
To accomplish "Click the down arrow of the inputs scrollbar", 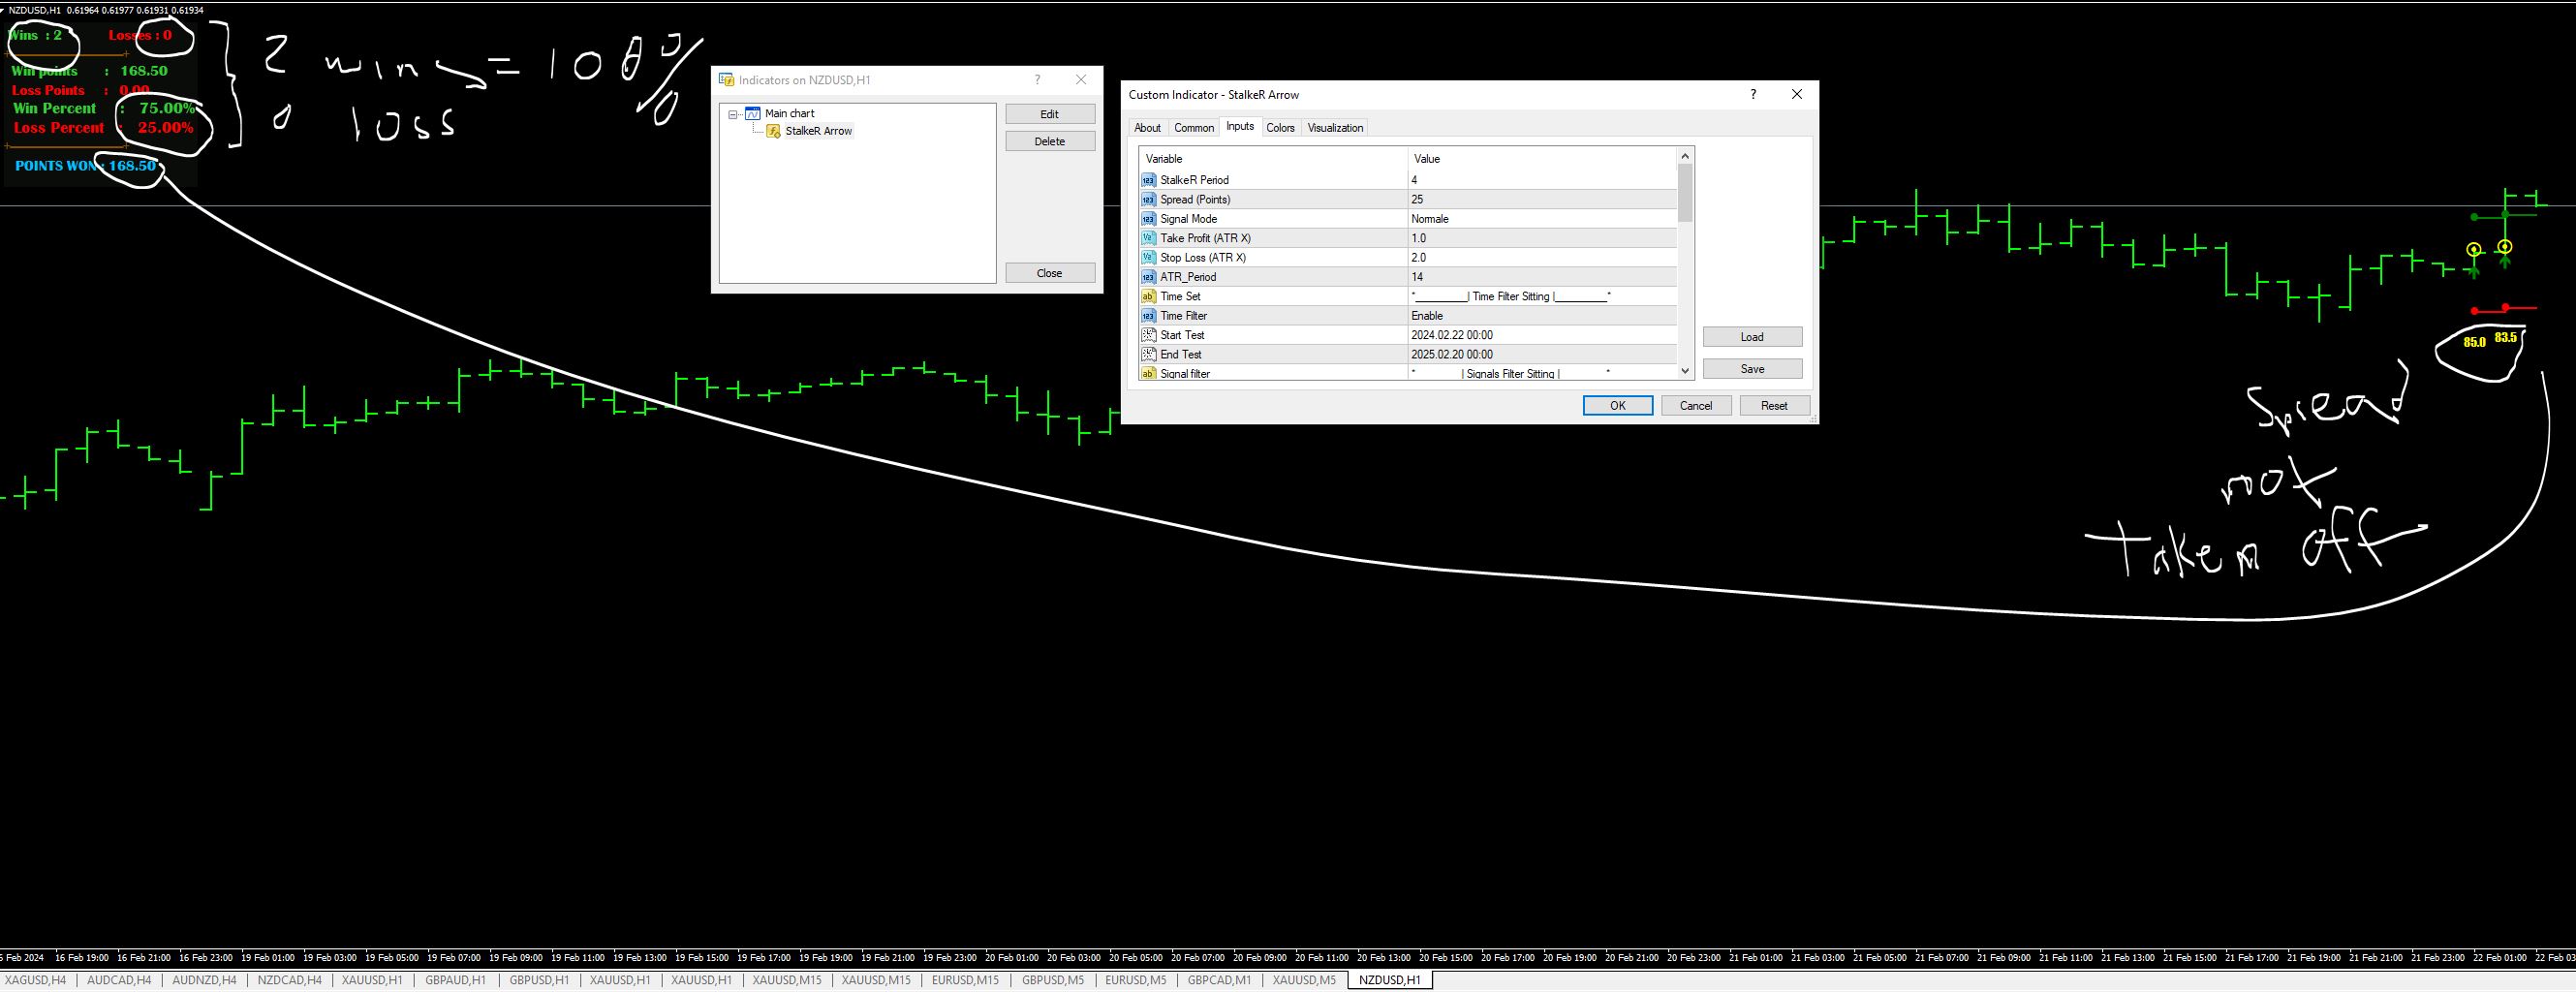I will (1684, 370).
